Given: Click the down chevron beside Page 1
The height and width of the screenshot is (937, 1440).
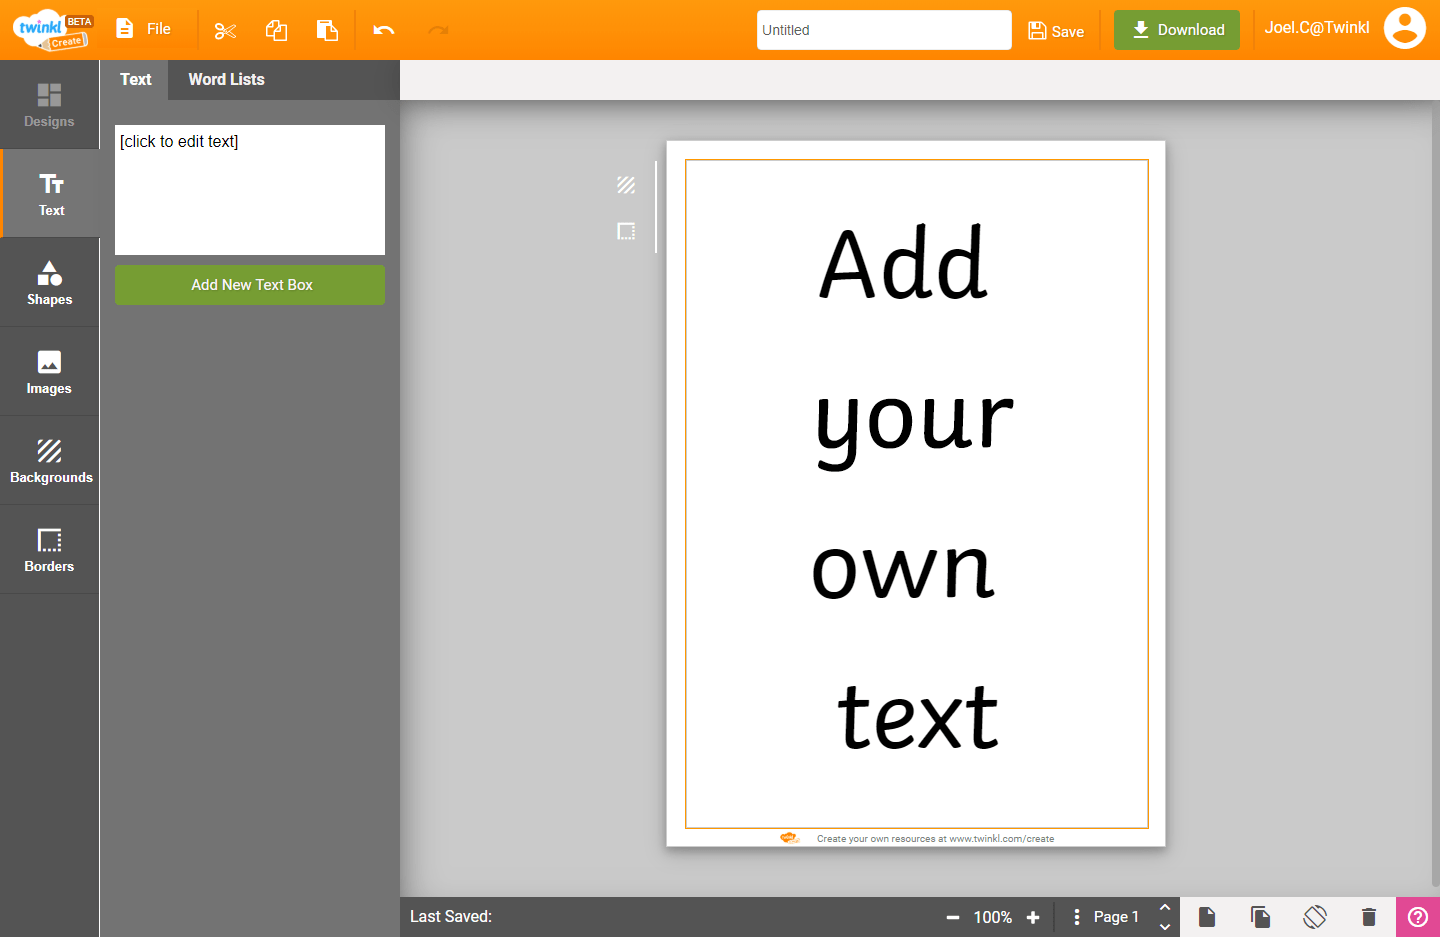Looking at the screenshot, I should (1164, 928).
